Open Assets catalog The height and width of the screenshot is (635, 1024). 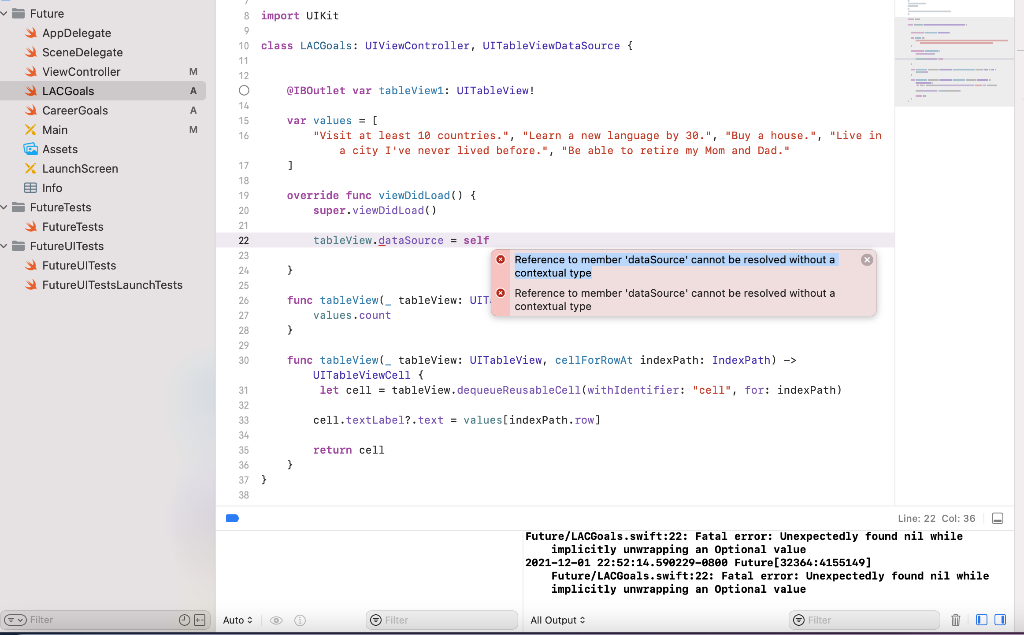60,149
